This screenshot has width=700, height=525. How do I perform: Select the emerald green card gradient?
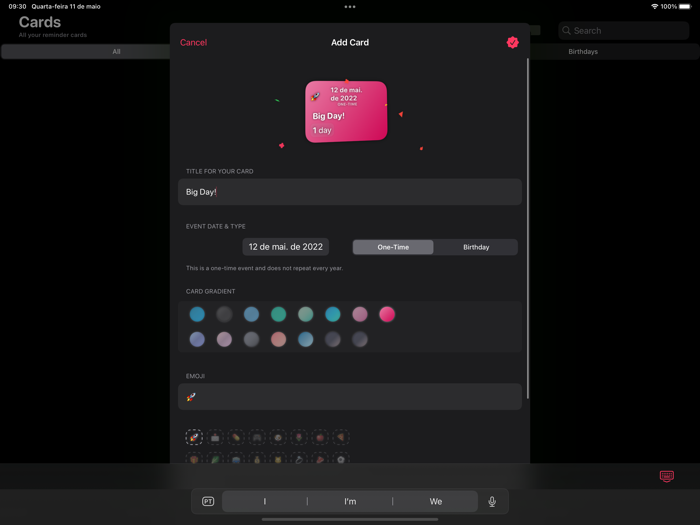279,314
